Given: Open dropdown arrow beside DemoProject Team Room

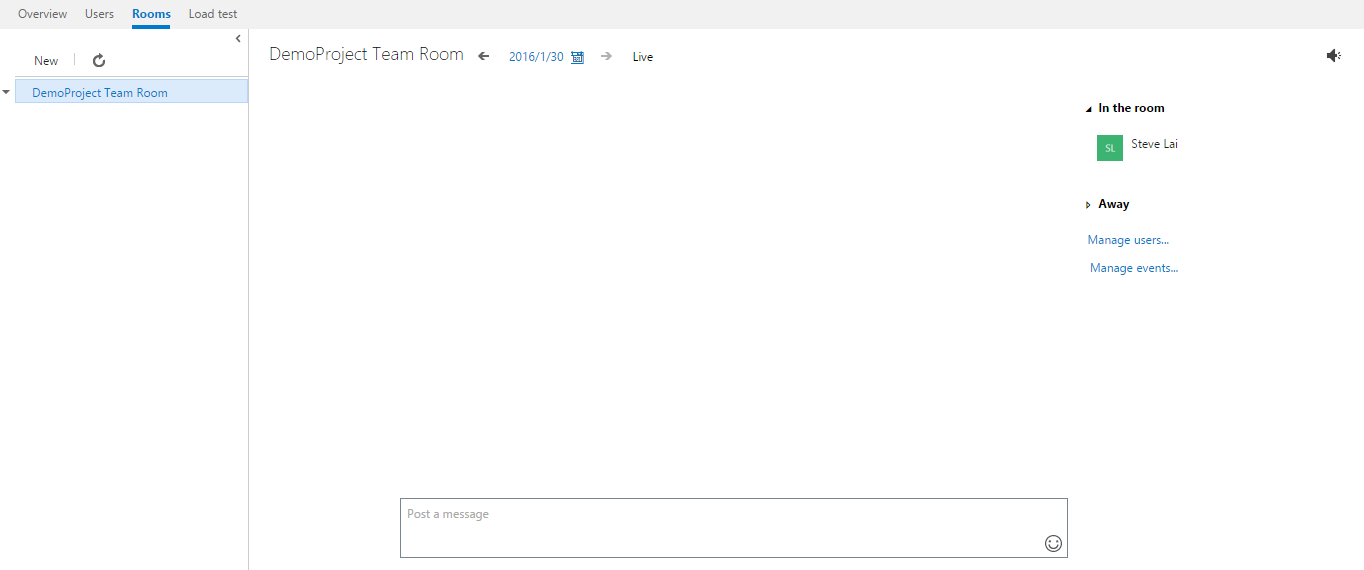Looking at the screenshot, I should point(7,92).
